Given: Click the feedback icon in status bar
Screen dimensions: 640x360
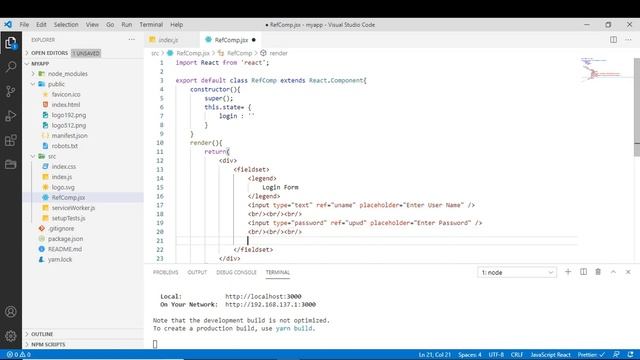Looking at the screenshot, I should (616, 354).
